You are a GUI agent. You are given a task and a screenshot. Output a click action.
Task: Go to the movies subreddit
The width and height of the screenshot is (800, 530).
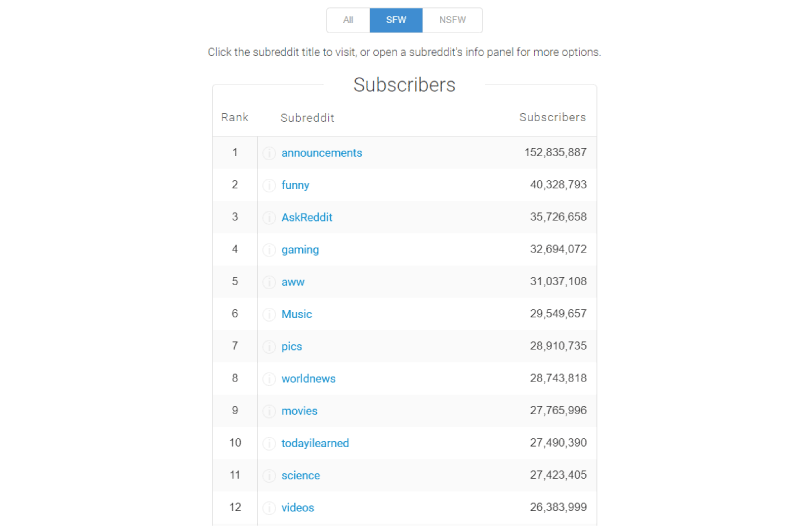coord(299,411)
